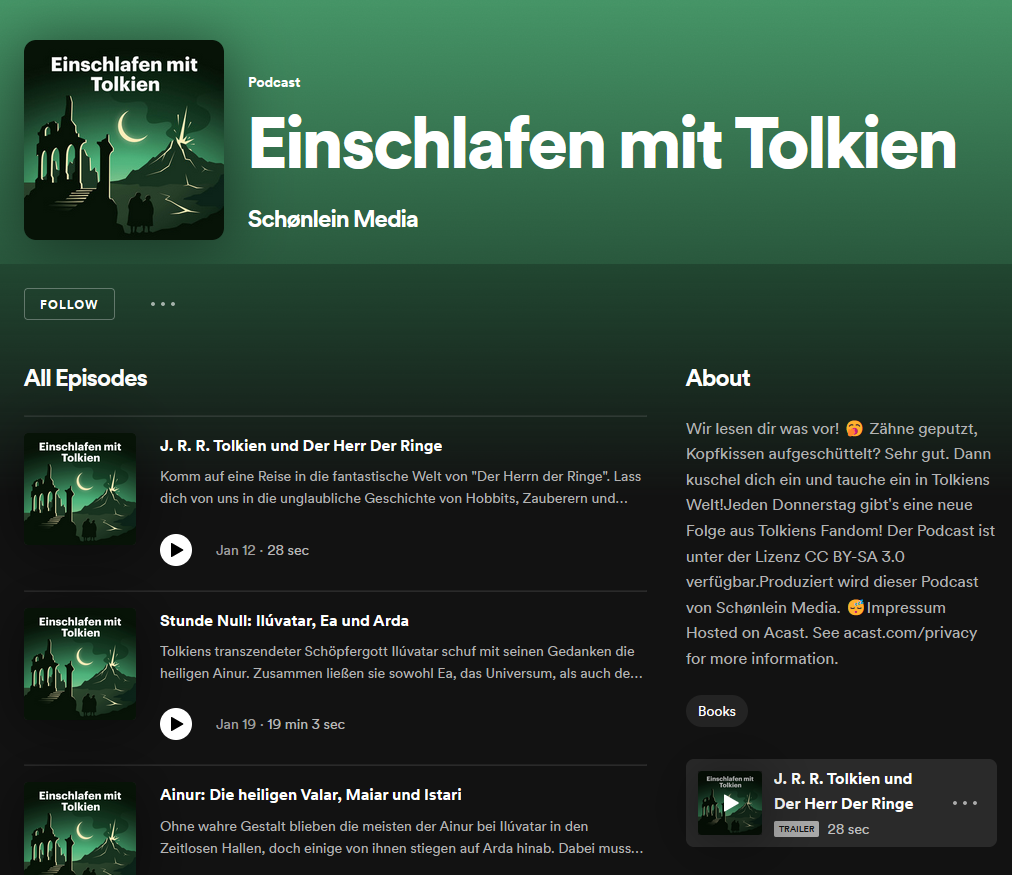Open the trailer title in the card
The height and width of the screenshot is (875, 1012).
click(x=843, y=791)
